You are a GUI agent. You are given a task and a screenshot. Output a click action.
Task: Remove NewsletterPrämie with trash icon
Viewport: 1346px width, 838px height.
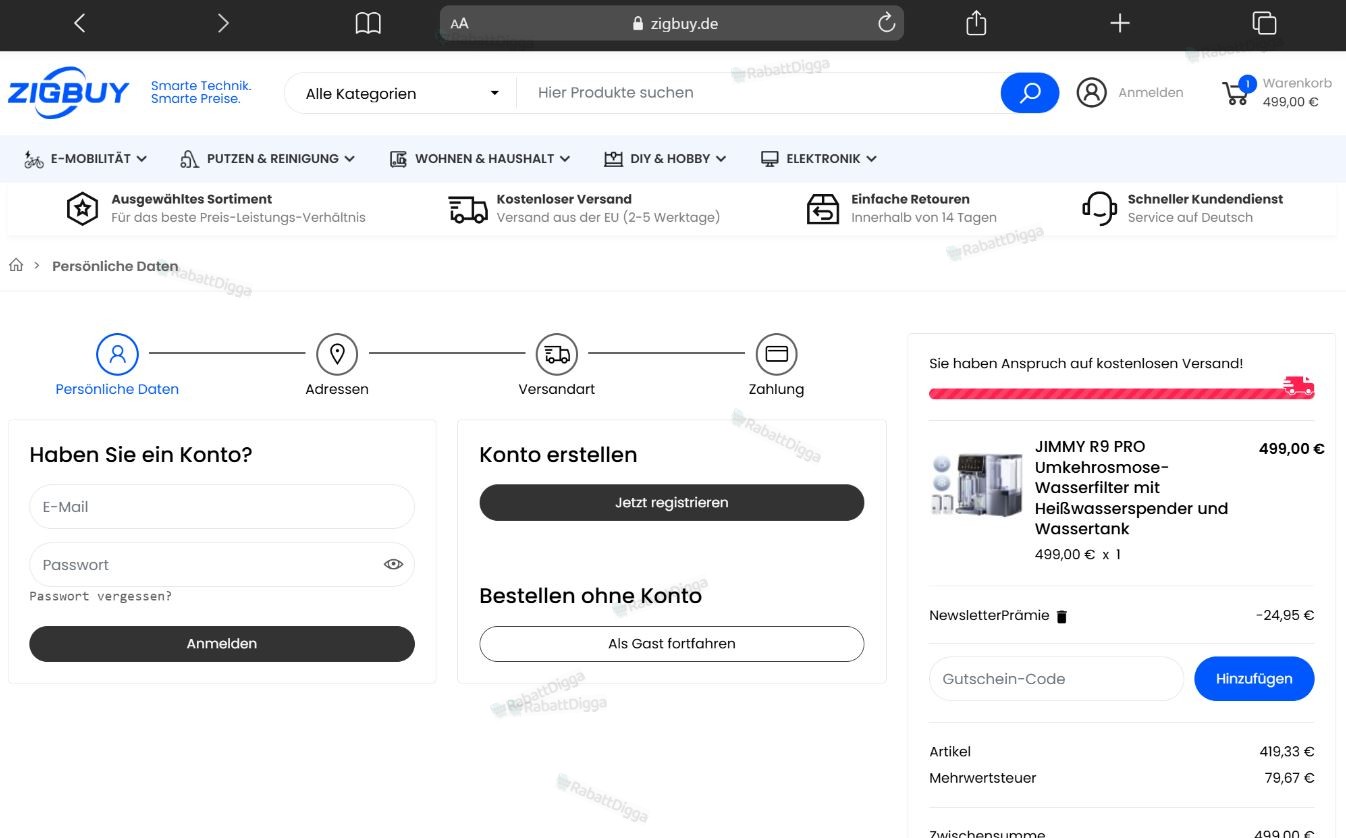1062,617
